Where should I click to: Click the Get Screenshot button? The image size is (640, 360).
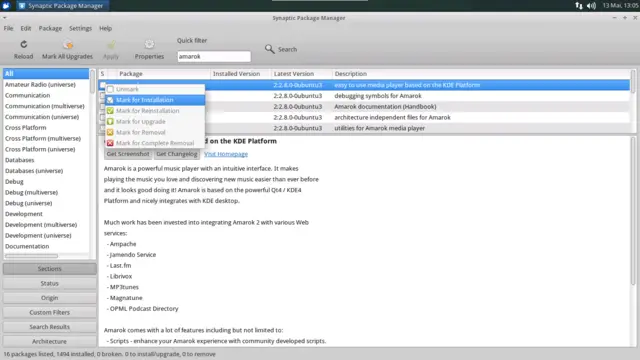(128, 154)
